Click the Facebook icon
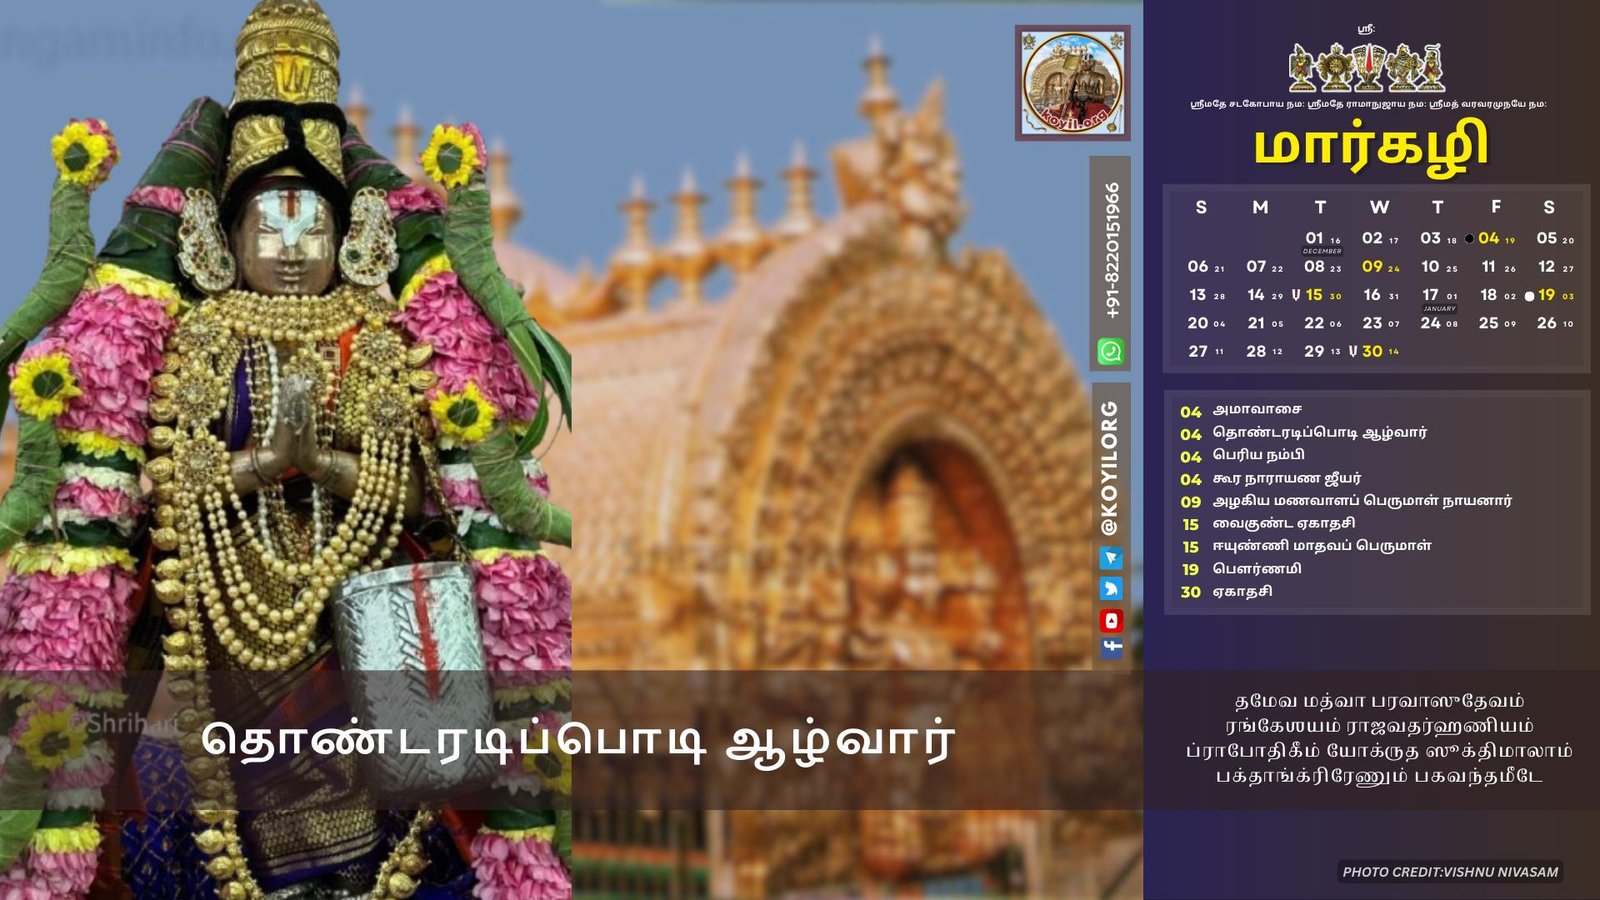 (1111, 647)
